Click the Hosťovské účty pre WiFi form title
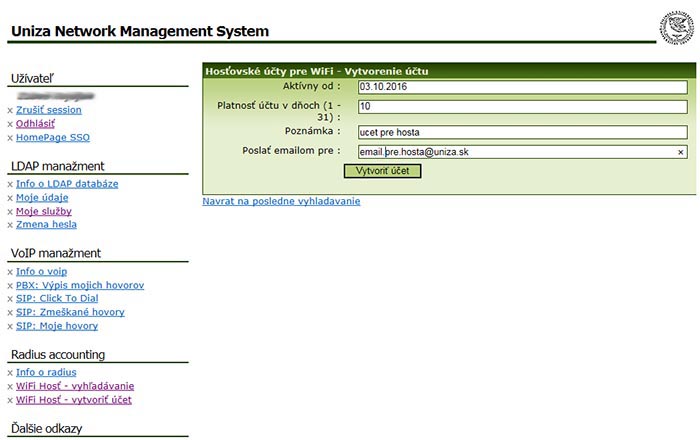 coord(317,71)
